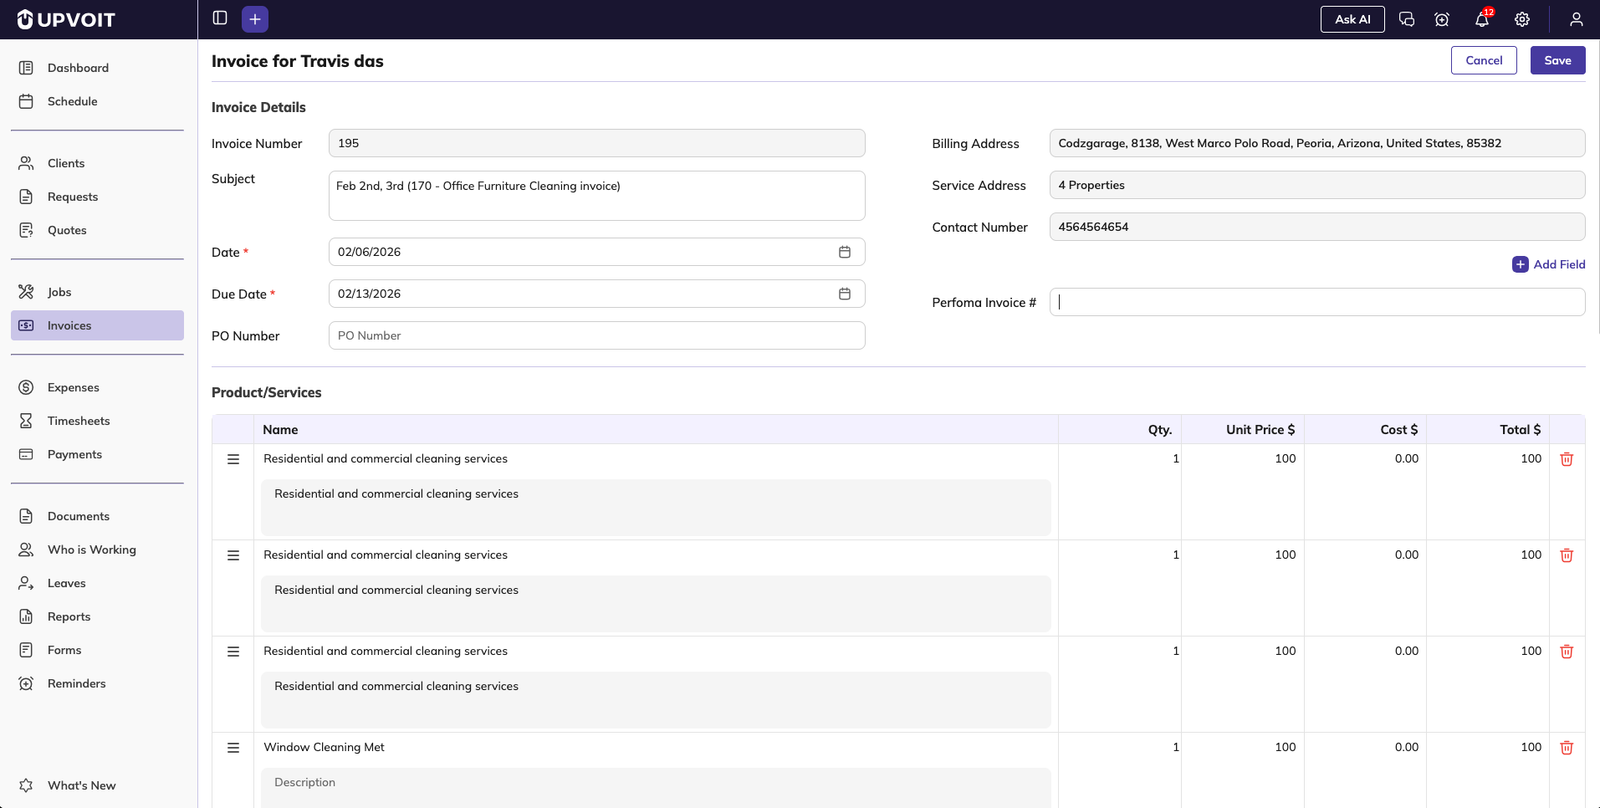This screenshot has height=808, width=1600.
Task: Delete the third Residential cleaning services row
Action: (1567, 651)
